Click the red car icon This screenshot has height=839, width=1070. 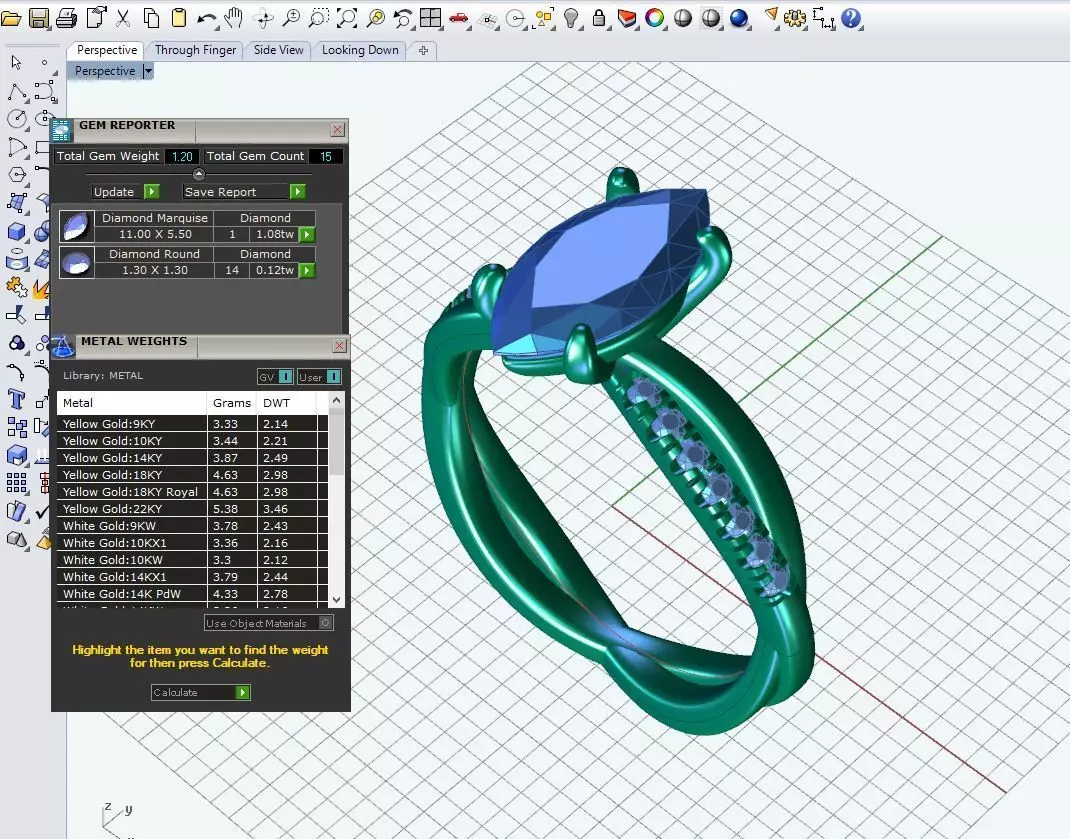[x=459, y=18]
